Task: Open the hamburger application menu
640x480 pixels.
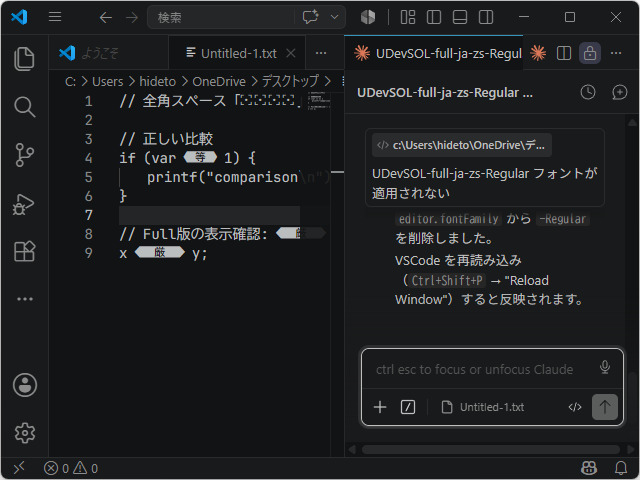Action: click(x=55, y=17)
